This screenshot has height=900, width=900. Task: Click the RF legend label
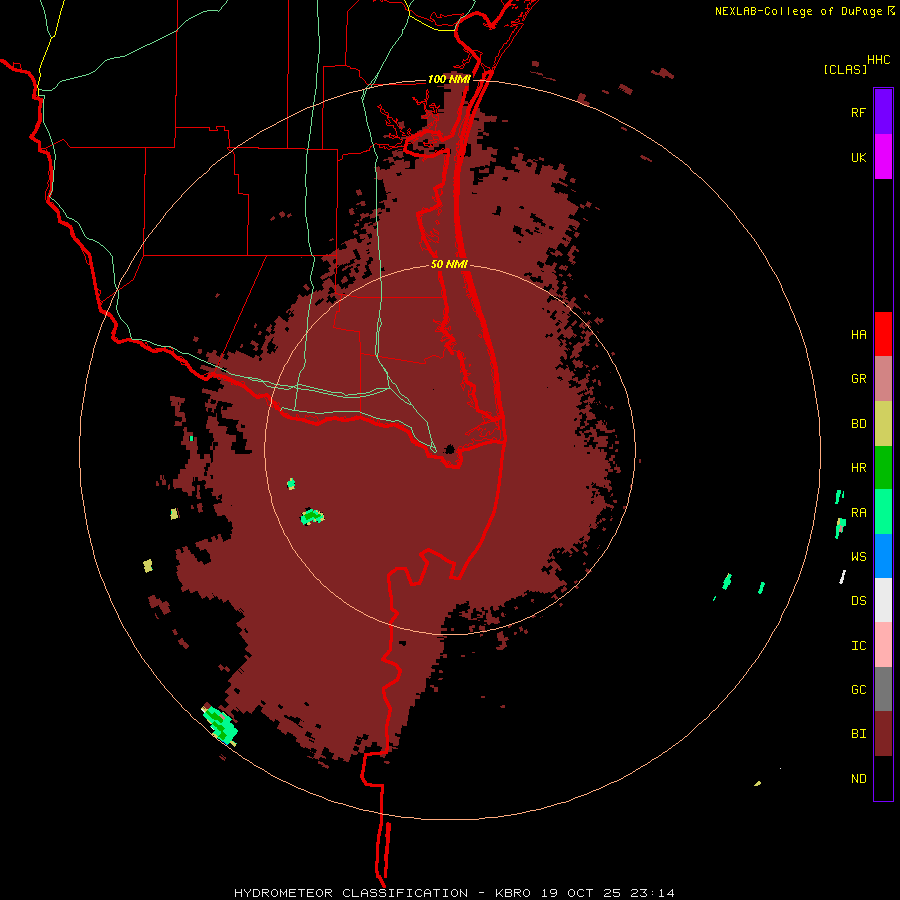(858, 112)
